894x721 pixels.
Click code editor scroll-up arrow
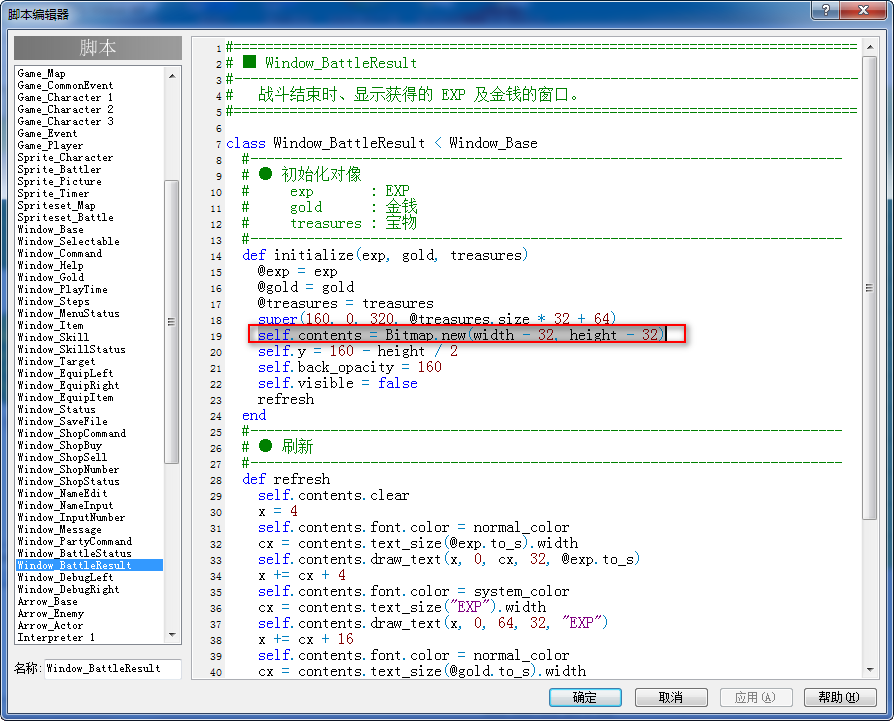coord(869,47)
